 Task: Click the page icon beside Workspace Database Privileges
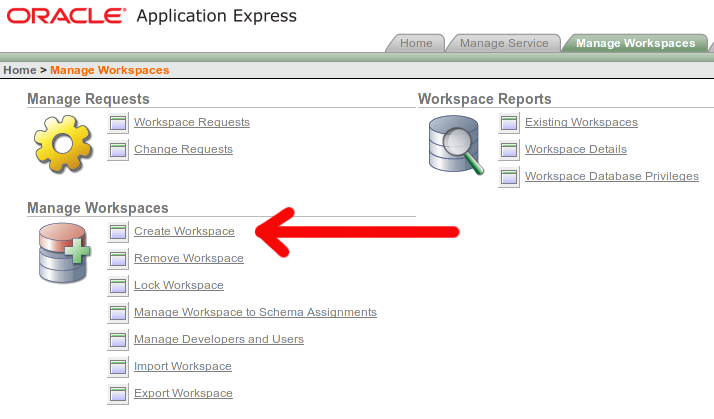point(509,177)
